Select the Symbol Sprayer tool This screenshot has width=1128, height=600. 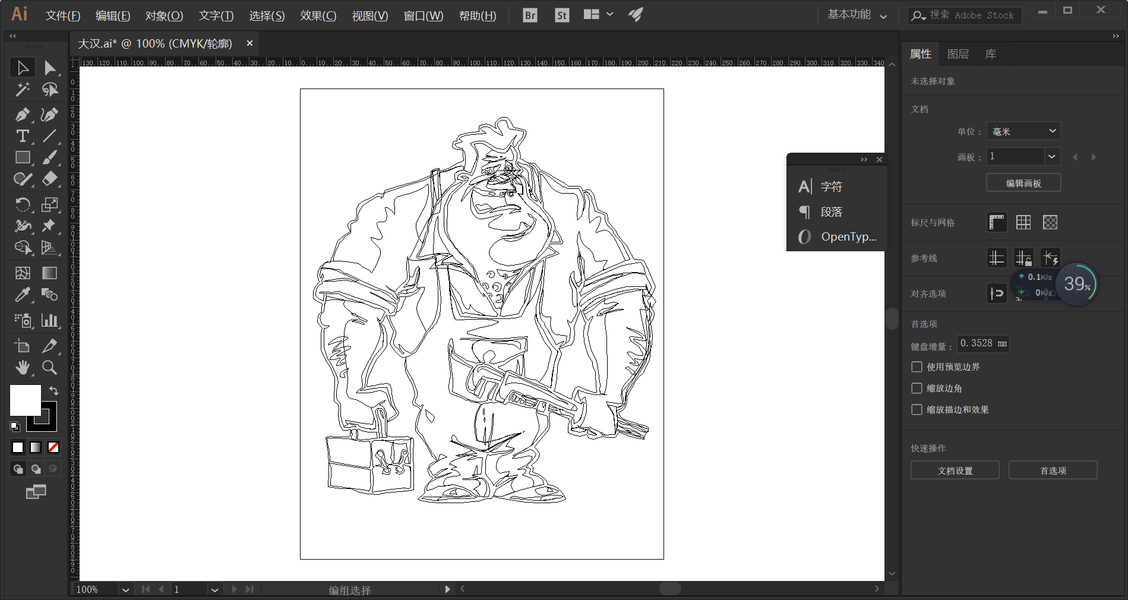coord(22,320)
